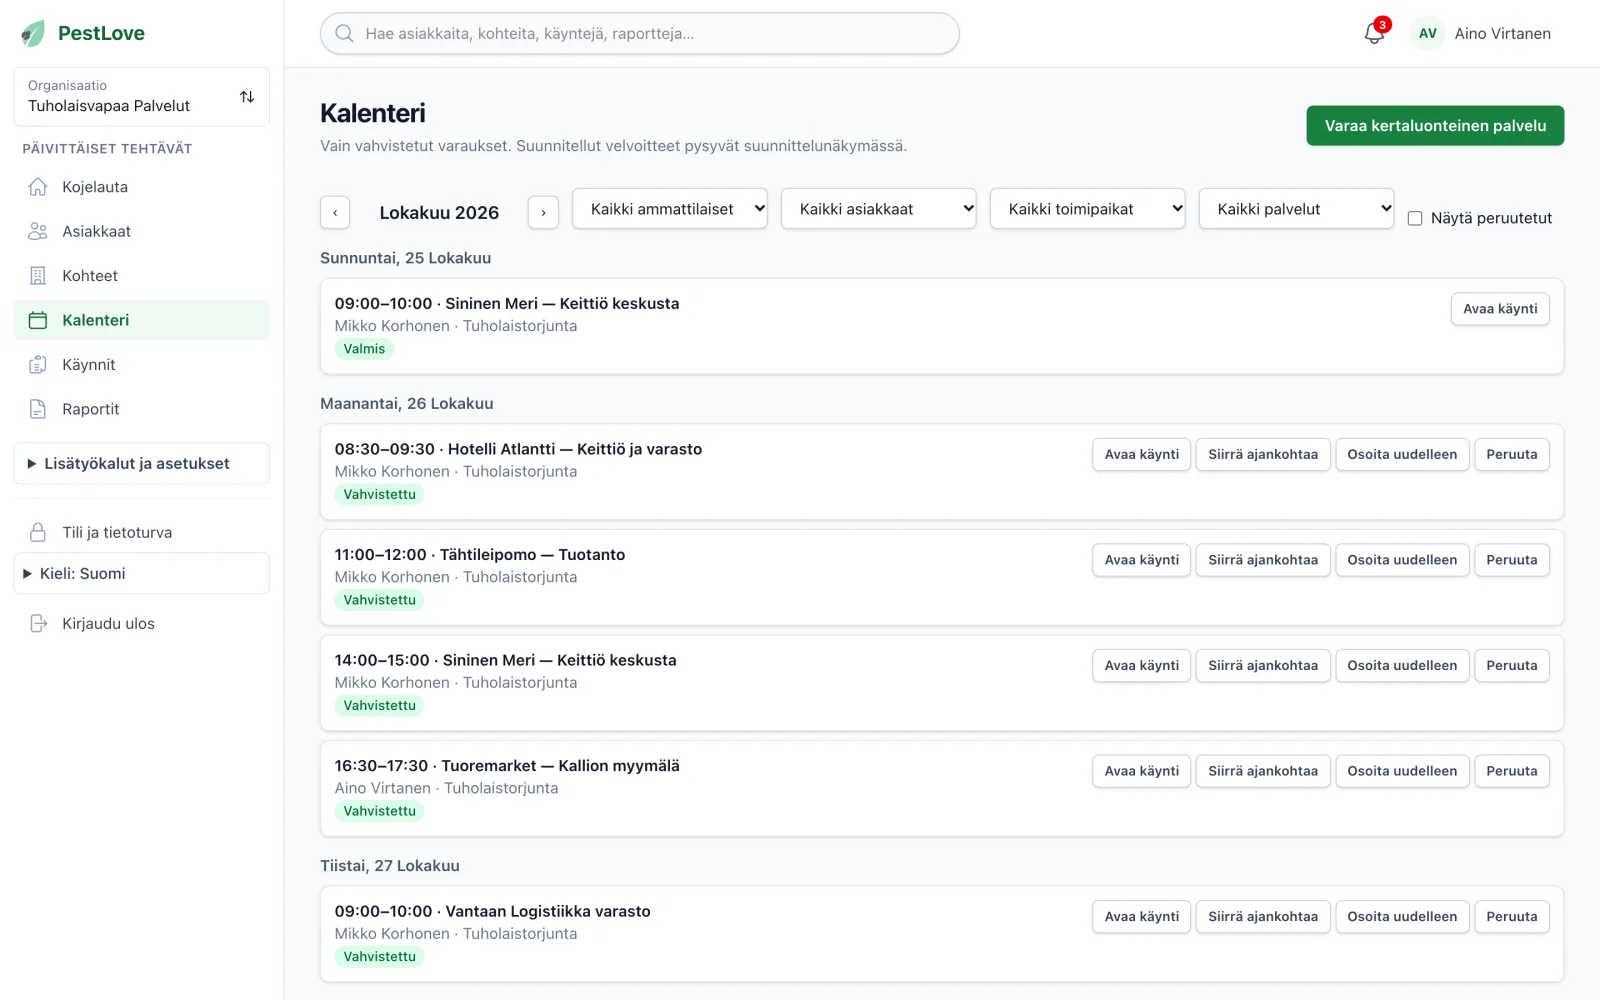Go to previous month

(x=335, y=212)
